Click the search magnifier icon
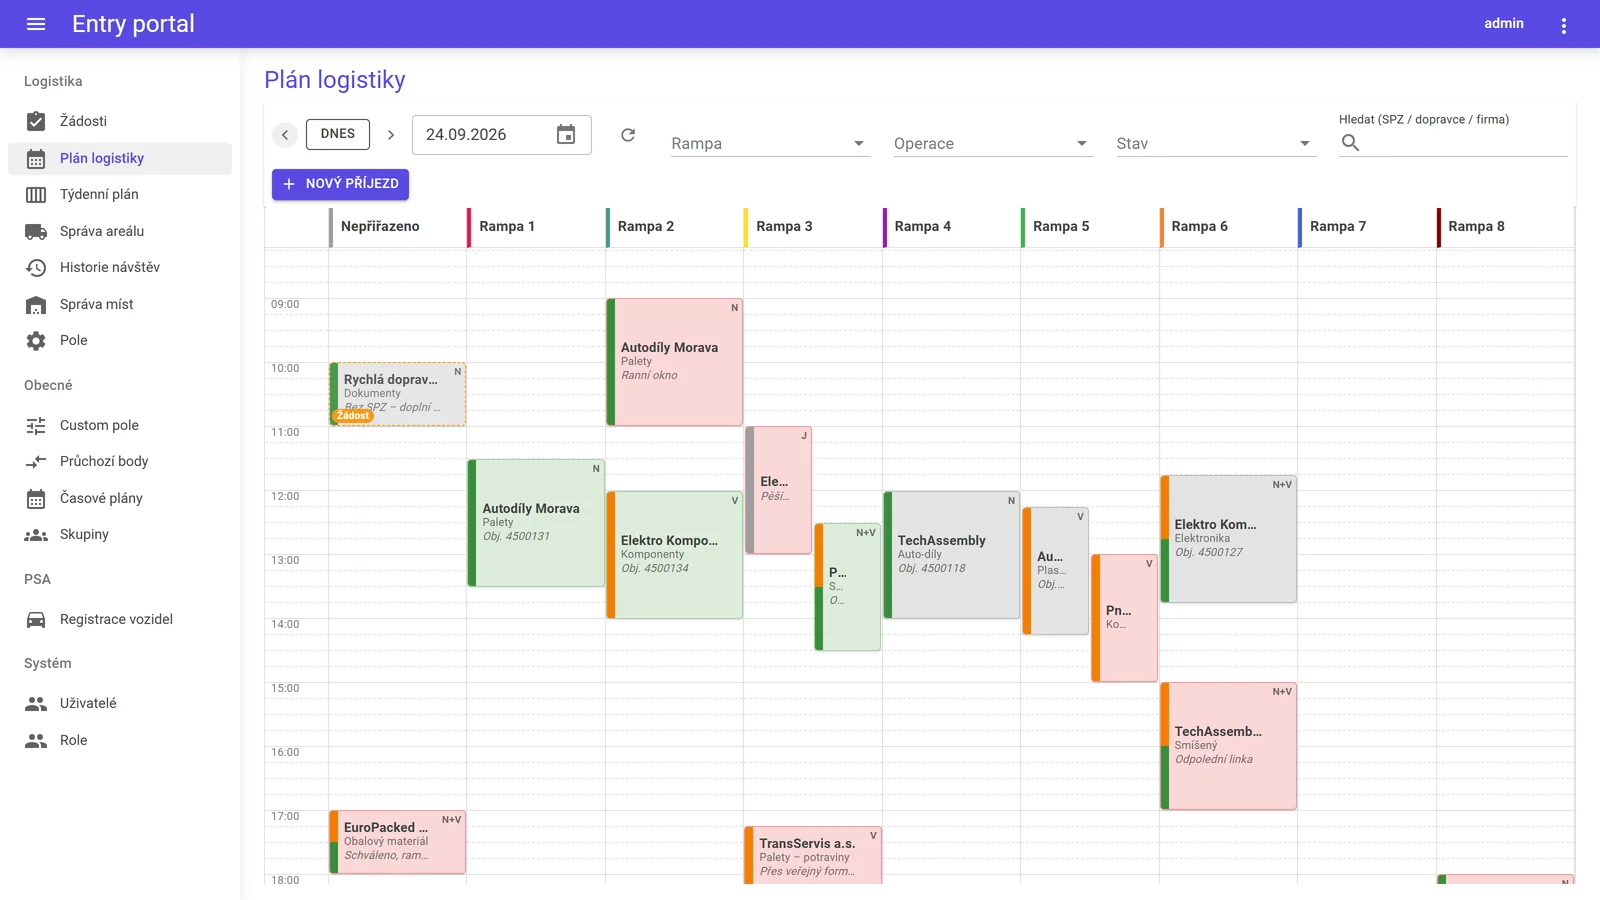 (1350, 143)
